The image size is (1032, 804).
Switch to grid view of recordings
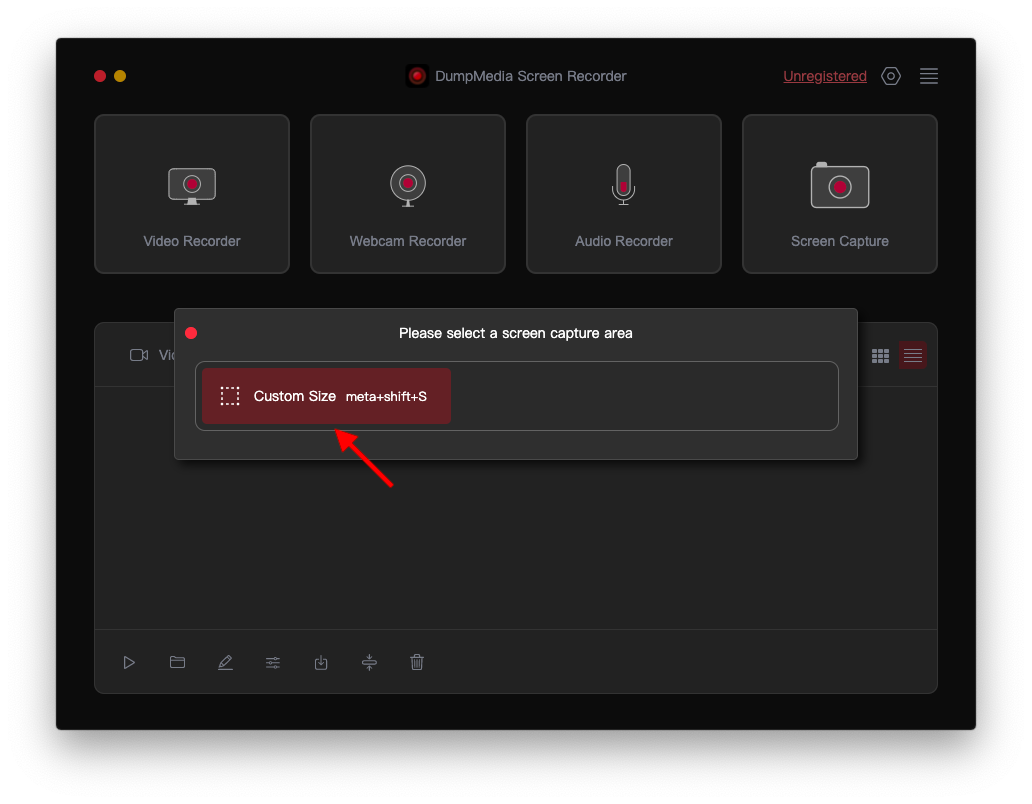tap(880, 356)
